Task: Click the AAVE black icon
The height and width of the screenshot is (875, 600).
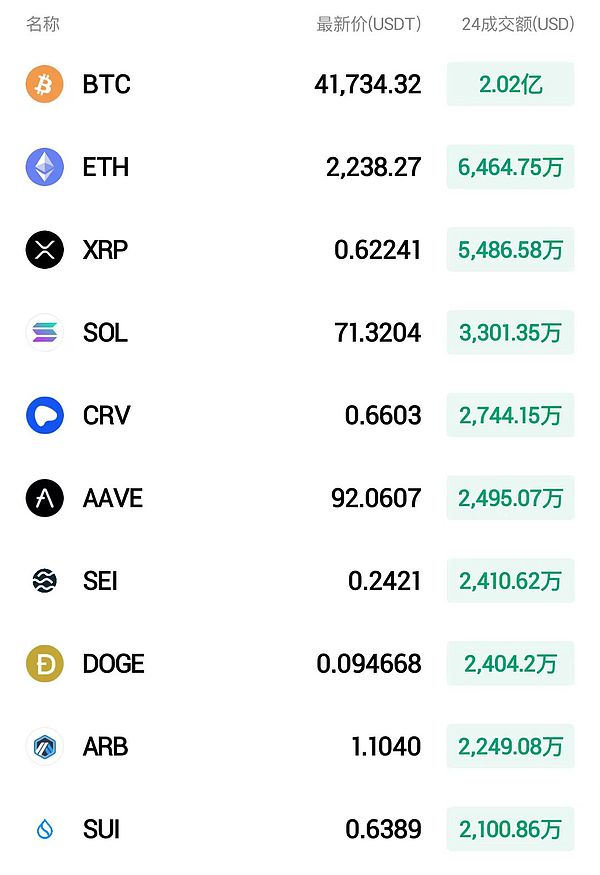Action: 44,498
